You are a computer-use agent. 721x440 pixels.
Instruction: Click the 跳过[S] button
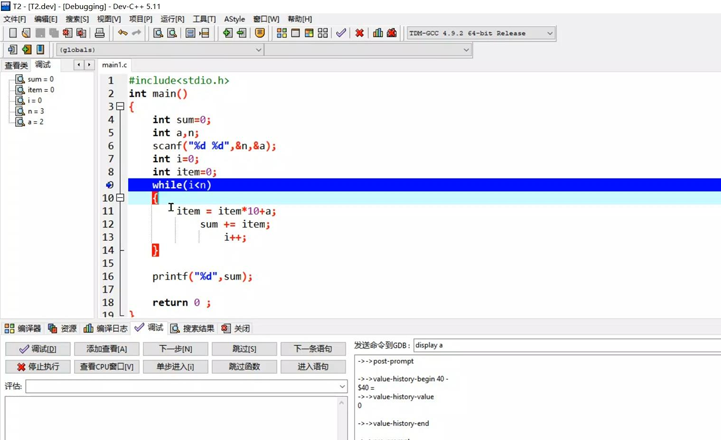point(244,349)
